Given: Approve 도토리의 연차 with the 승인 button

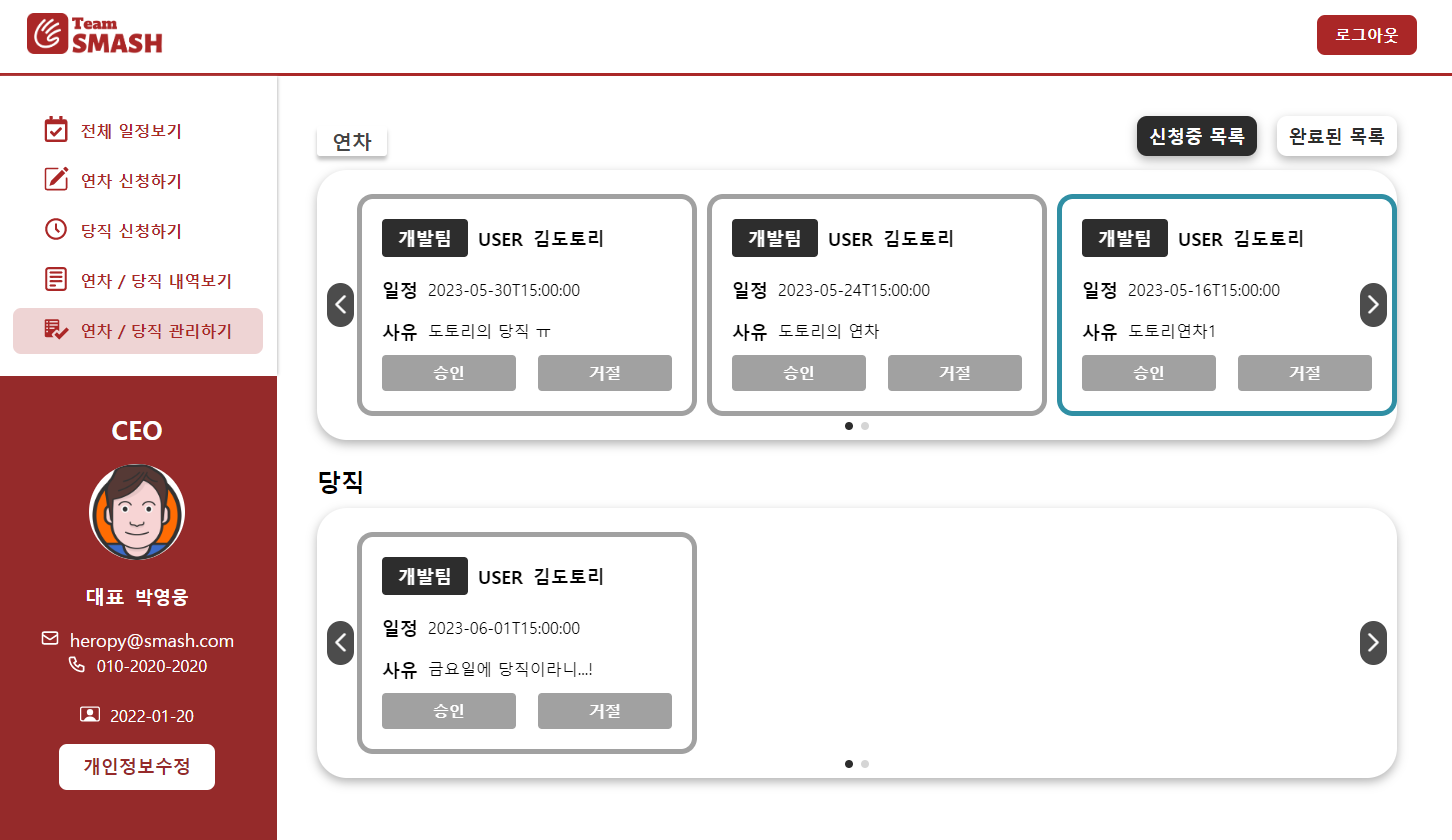Looking at the screenshot, I should [x=798, y=372].
